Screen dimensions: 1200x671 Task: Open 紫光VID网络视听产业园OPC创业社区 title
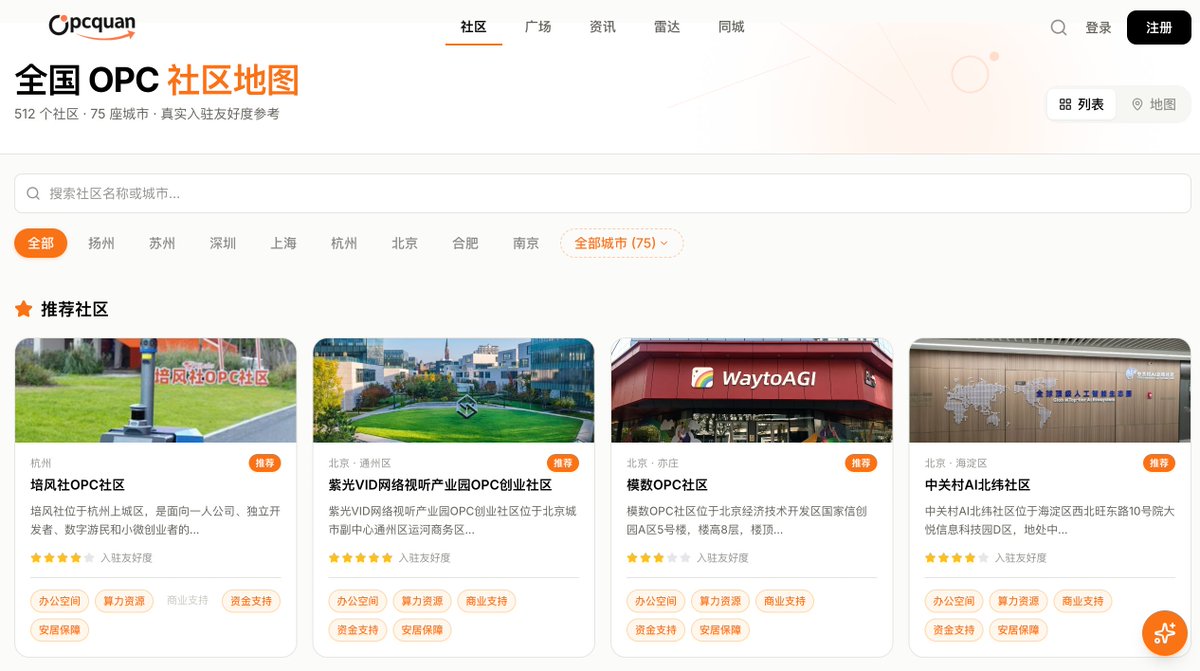pos(440,485)
